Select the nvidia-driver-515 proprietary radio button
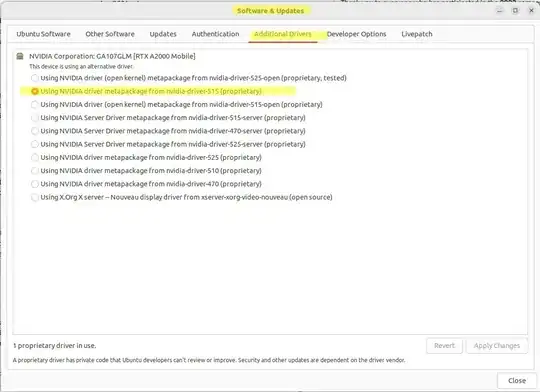The height and width of the screenshot is (392, 540). point(34,91)
